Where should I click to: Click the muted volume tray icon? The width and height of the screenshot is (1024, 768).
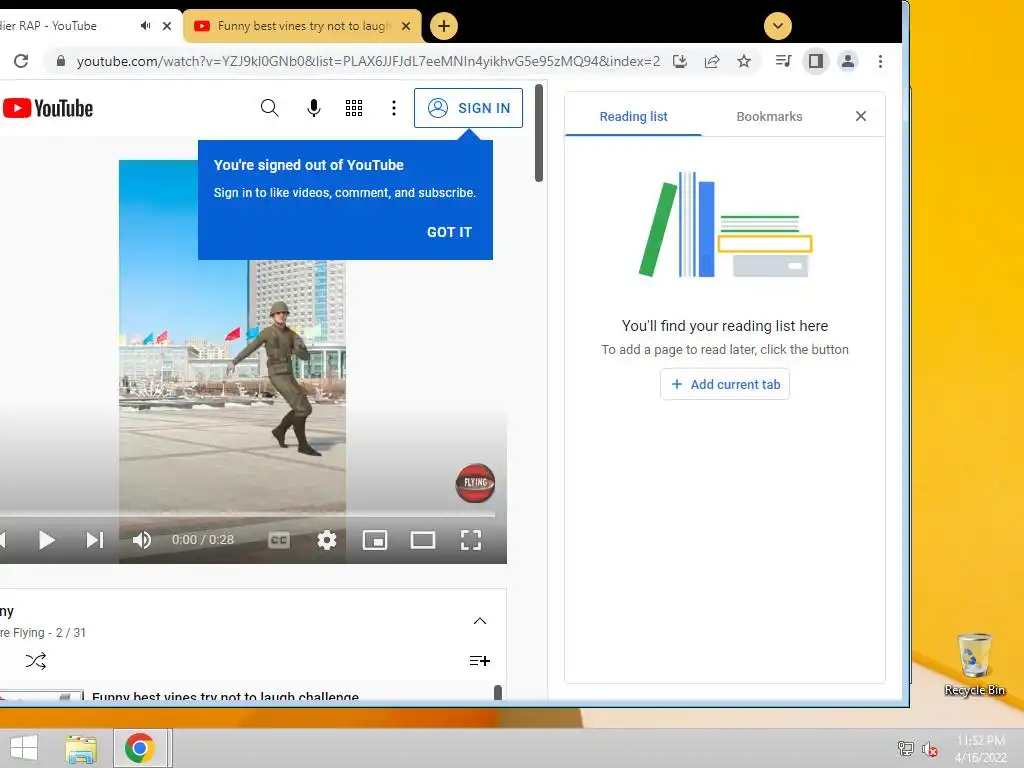tap(929, 749)
